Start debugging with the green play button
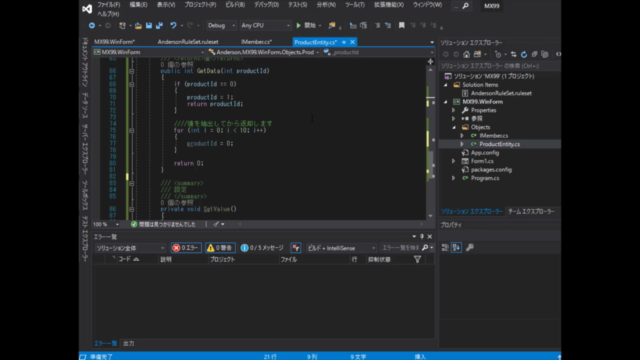 [298, 25]
